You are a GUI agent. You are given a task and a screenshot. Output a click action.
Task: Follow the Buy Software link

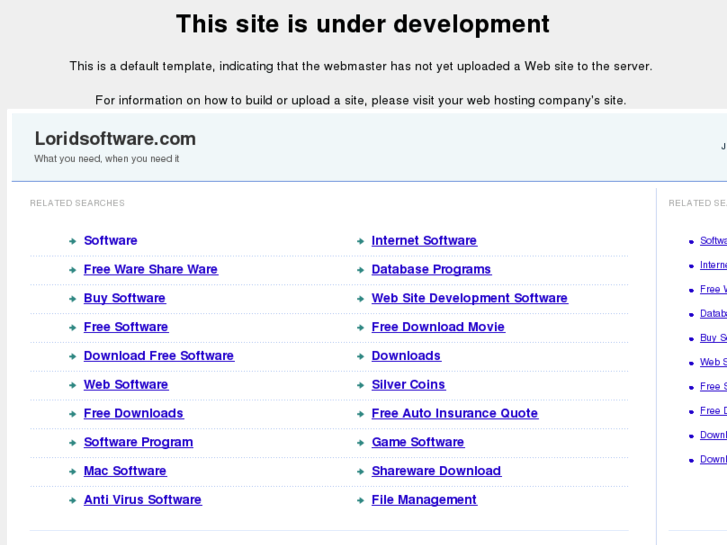pos(124,298)
